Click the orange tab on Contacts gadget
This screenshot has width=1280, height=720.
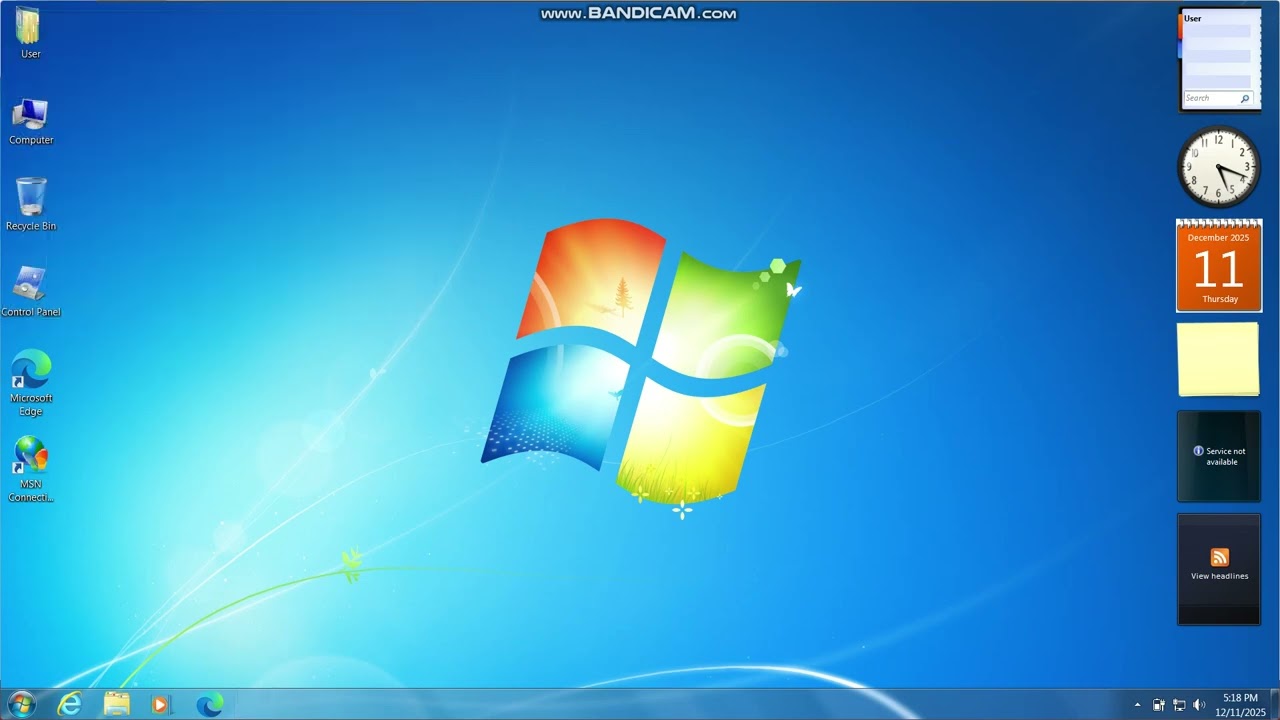pos(1181,26)
